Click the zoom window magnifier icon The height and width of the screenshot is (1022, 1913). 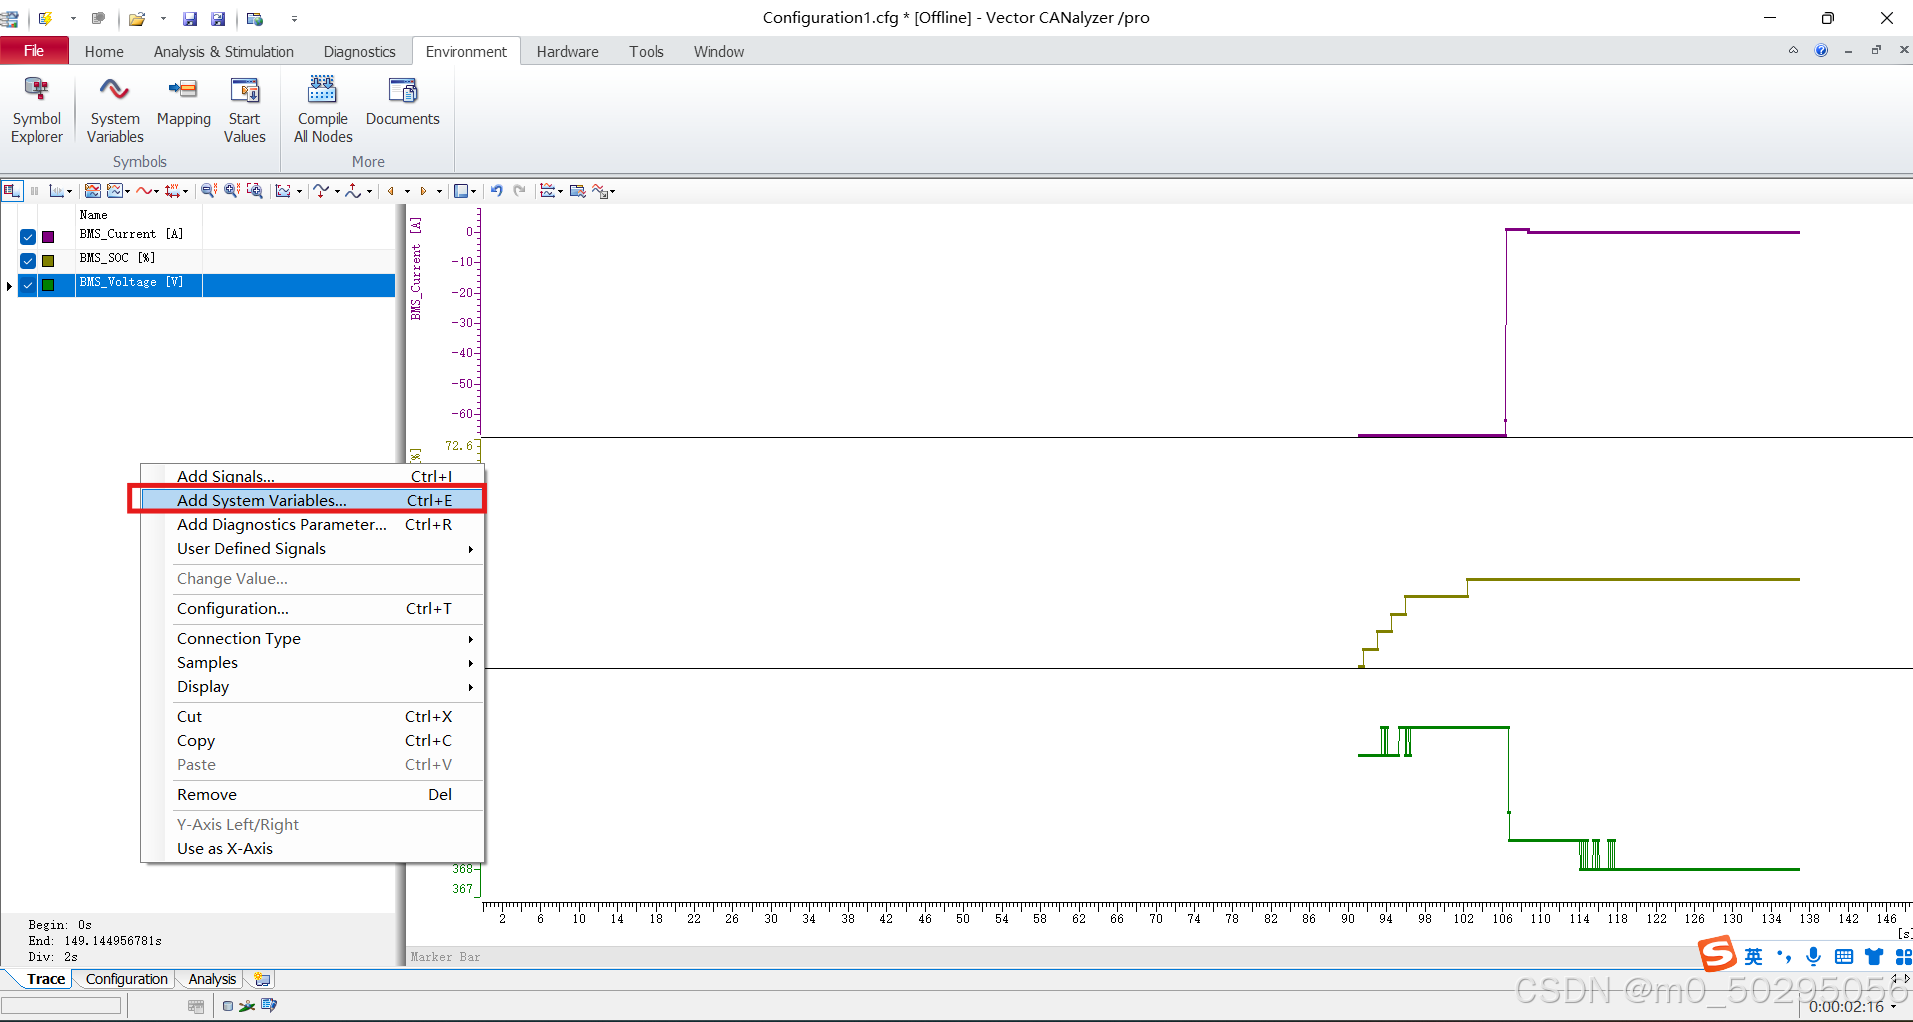(x=254, y=191)
